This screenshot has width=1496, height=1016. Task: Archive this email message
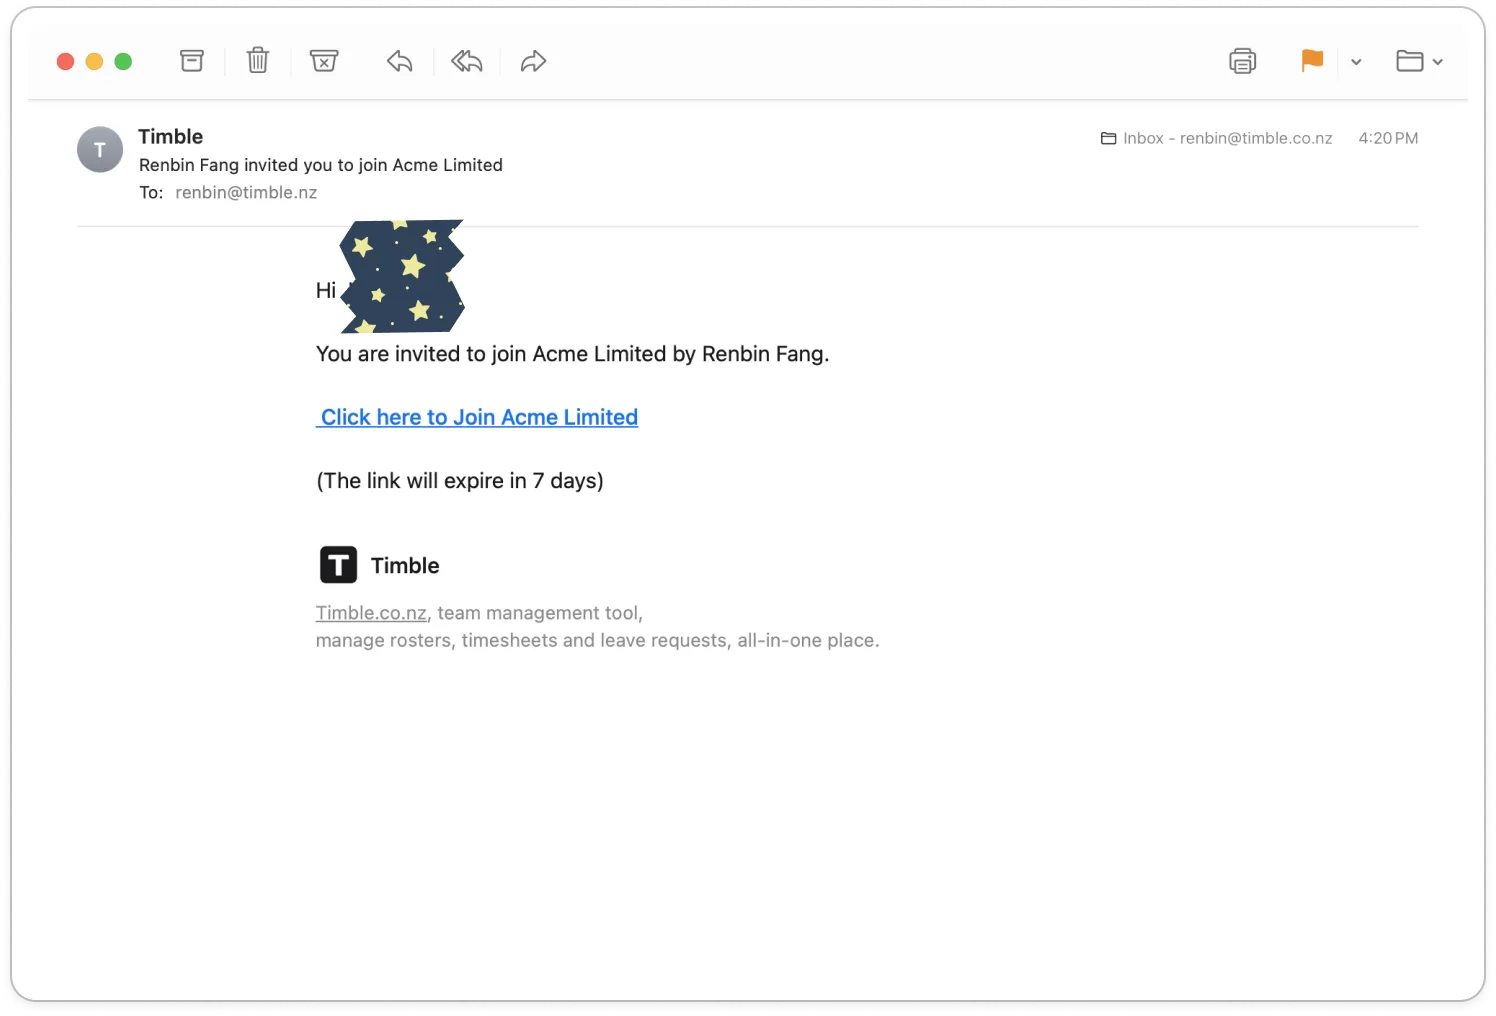coord(192,61)
